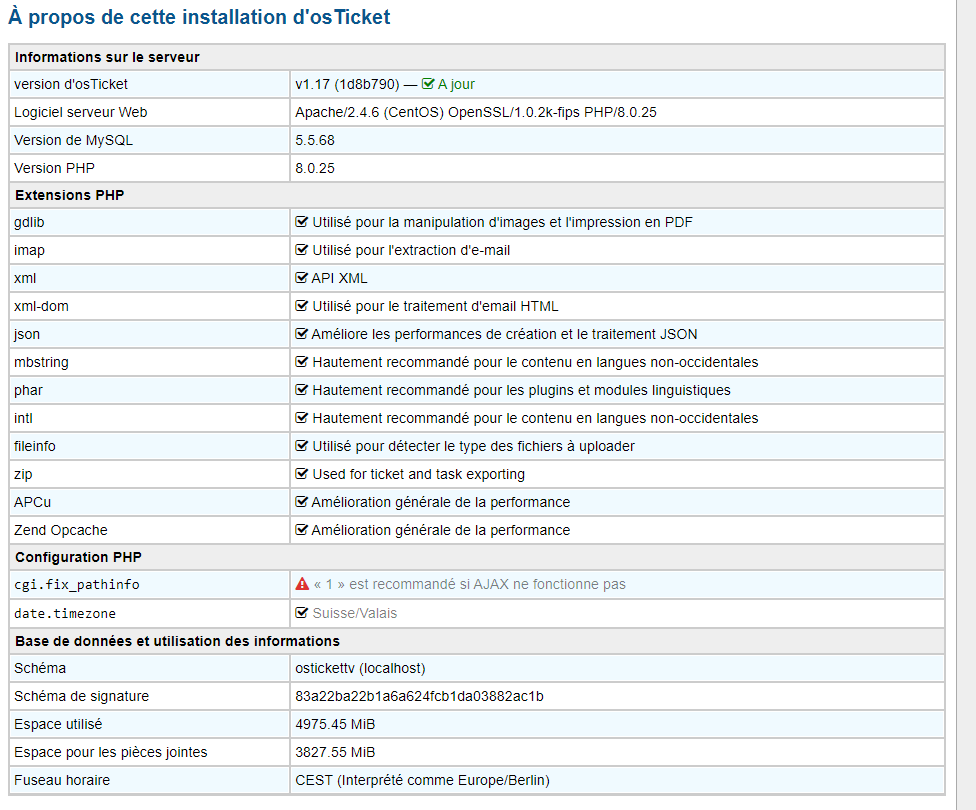Select 'Base de données et utilisation' header
Image resolution: width=976 pixels, height=810 pixels.
177,641
